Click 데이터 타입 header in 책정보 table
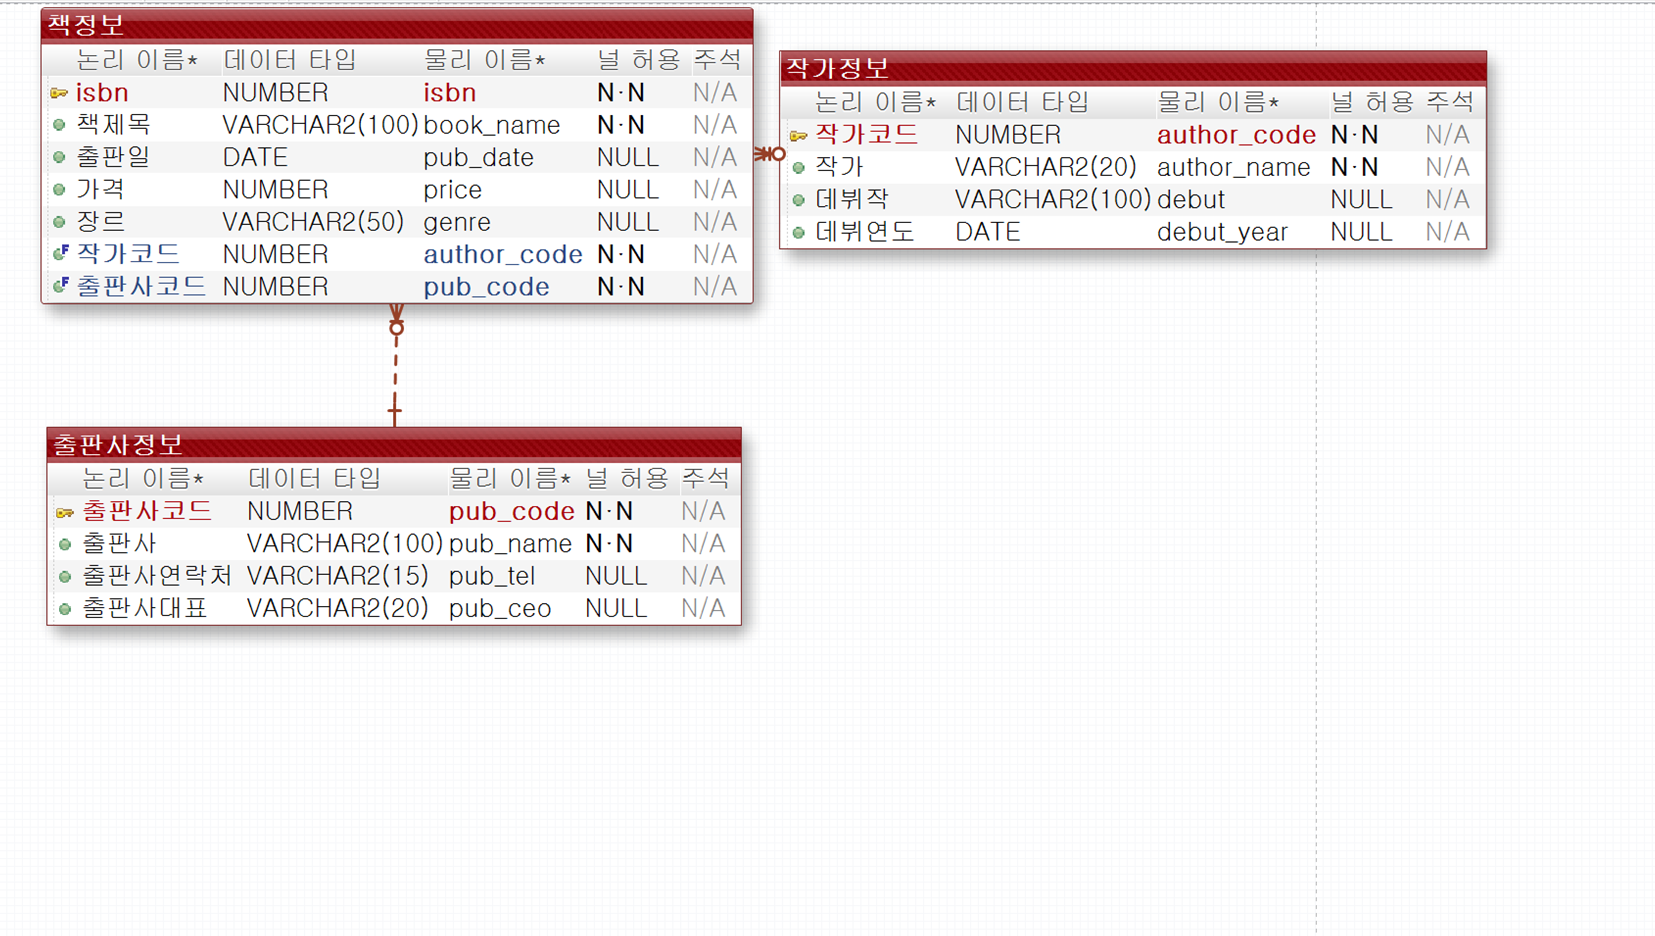This screenshot has width=1655, height=936. point(290,60)
